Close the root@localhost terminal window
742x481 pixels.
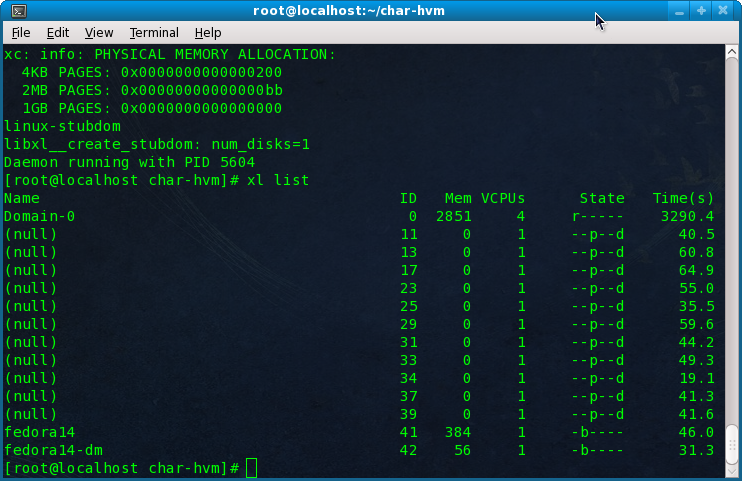(724, 11)
